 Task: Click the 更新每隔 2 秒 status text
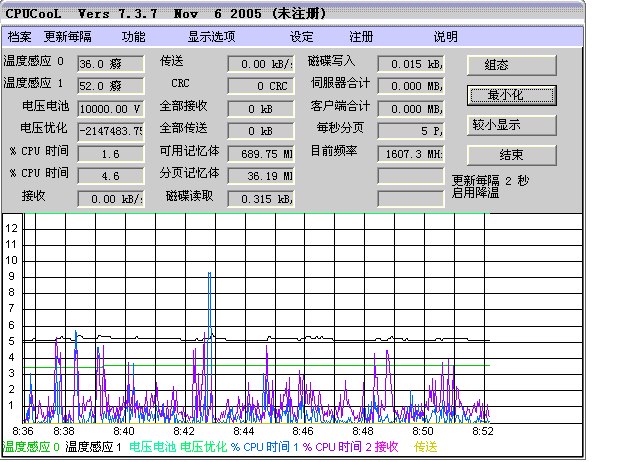(490, 180)
